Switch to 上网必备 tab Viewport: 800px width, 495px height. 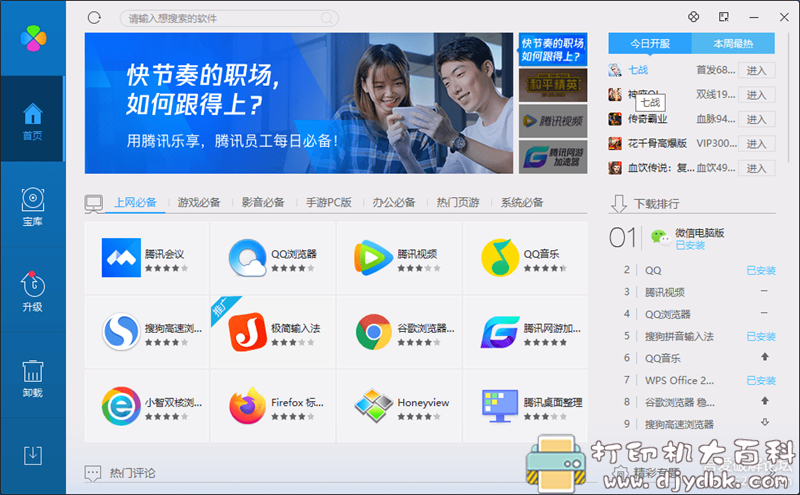(x=135, y=203)
